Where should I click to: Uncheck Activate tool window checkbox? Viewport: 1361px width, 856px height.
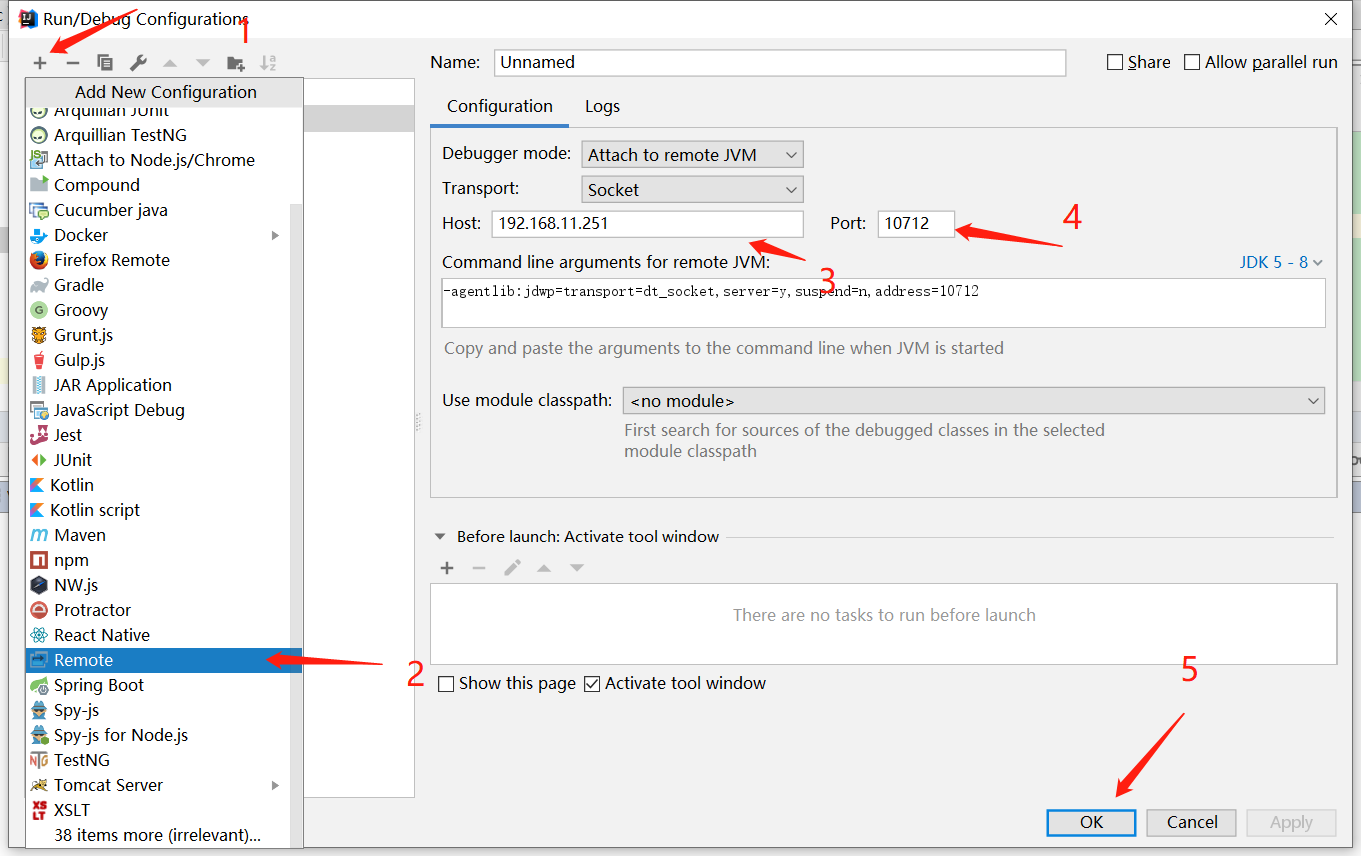pos(592,684)
